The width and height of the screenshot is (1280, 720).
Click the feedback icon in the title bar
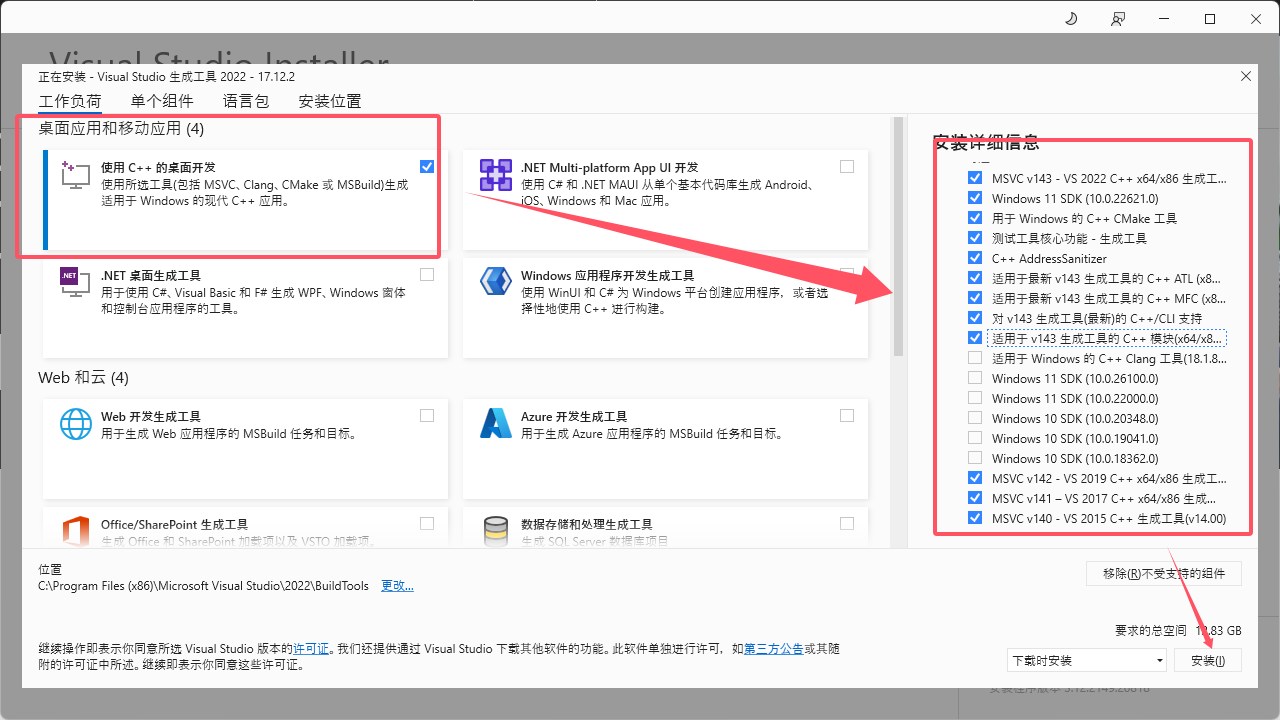[x=1118, y=19]
